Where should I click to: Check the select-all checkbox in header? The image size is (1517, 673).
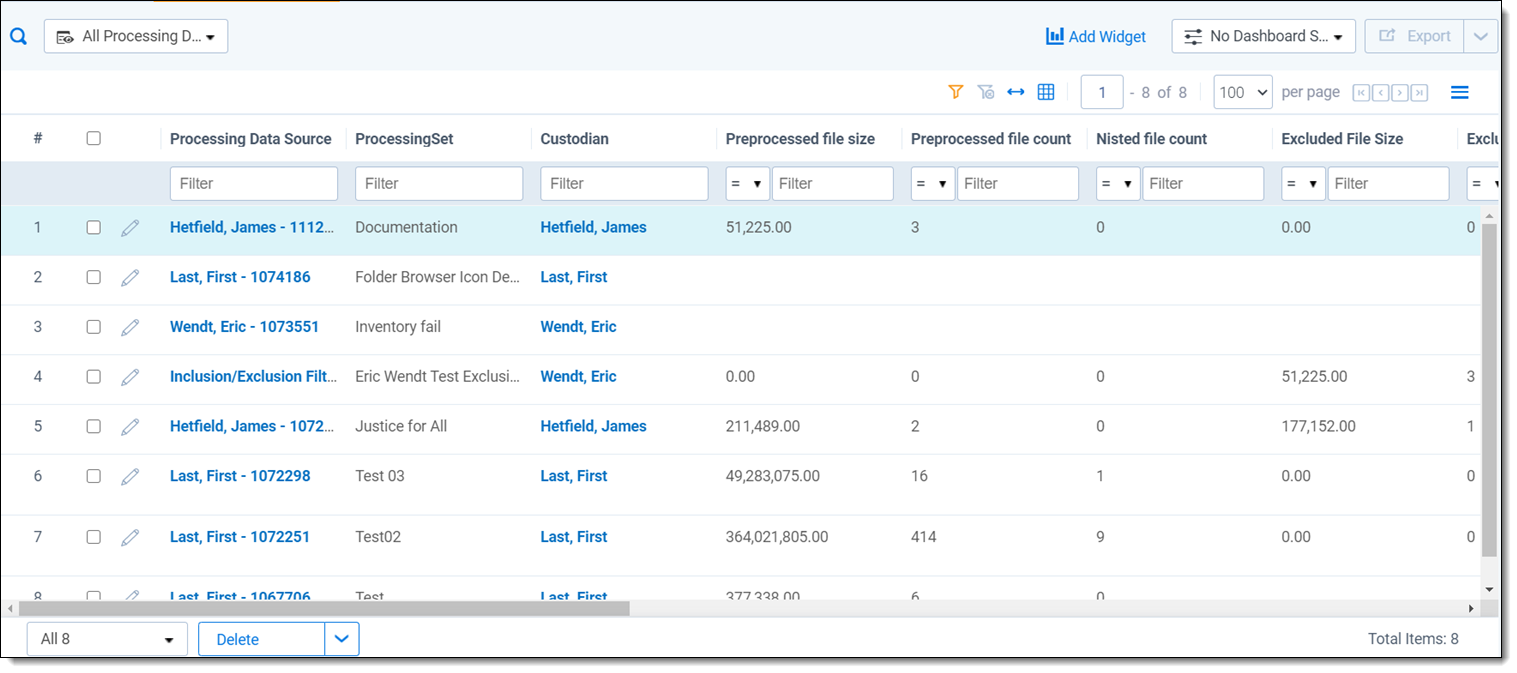coord(93,139)
